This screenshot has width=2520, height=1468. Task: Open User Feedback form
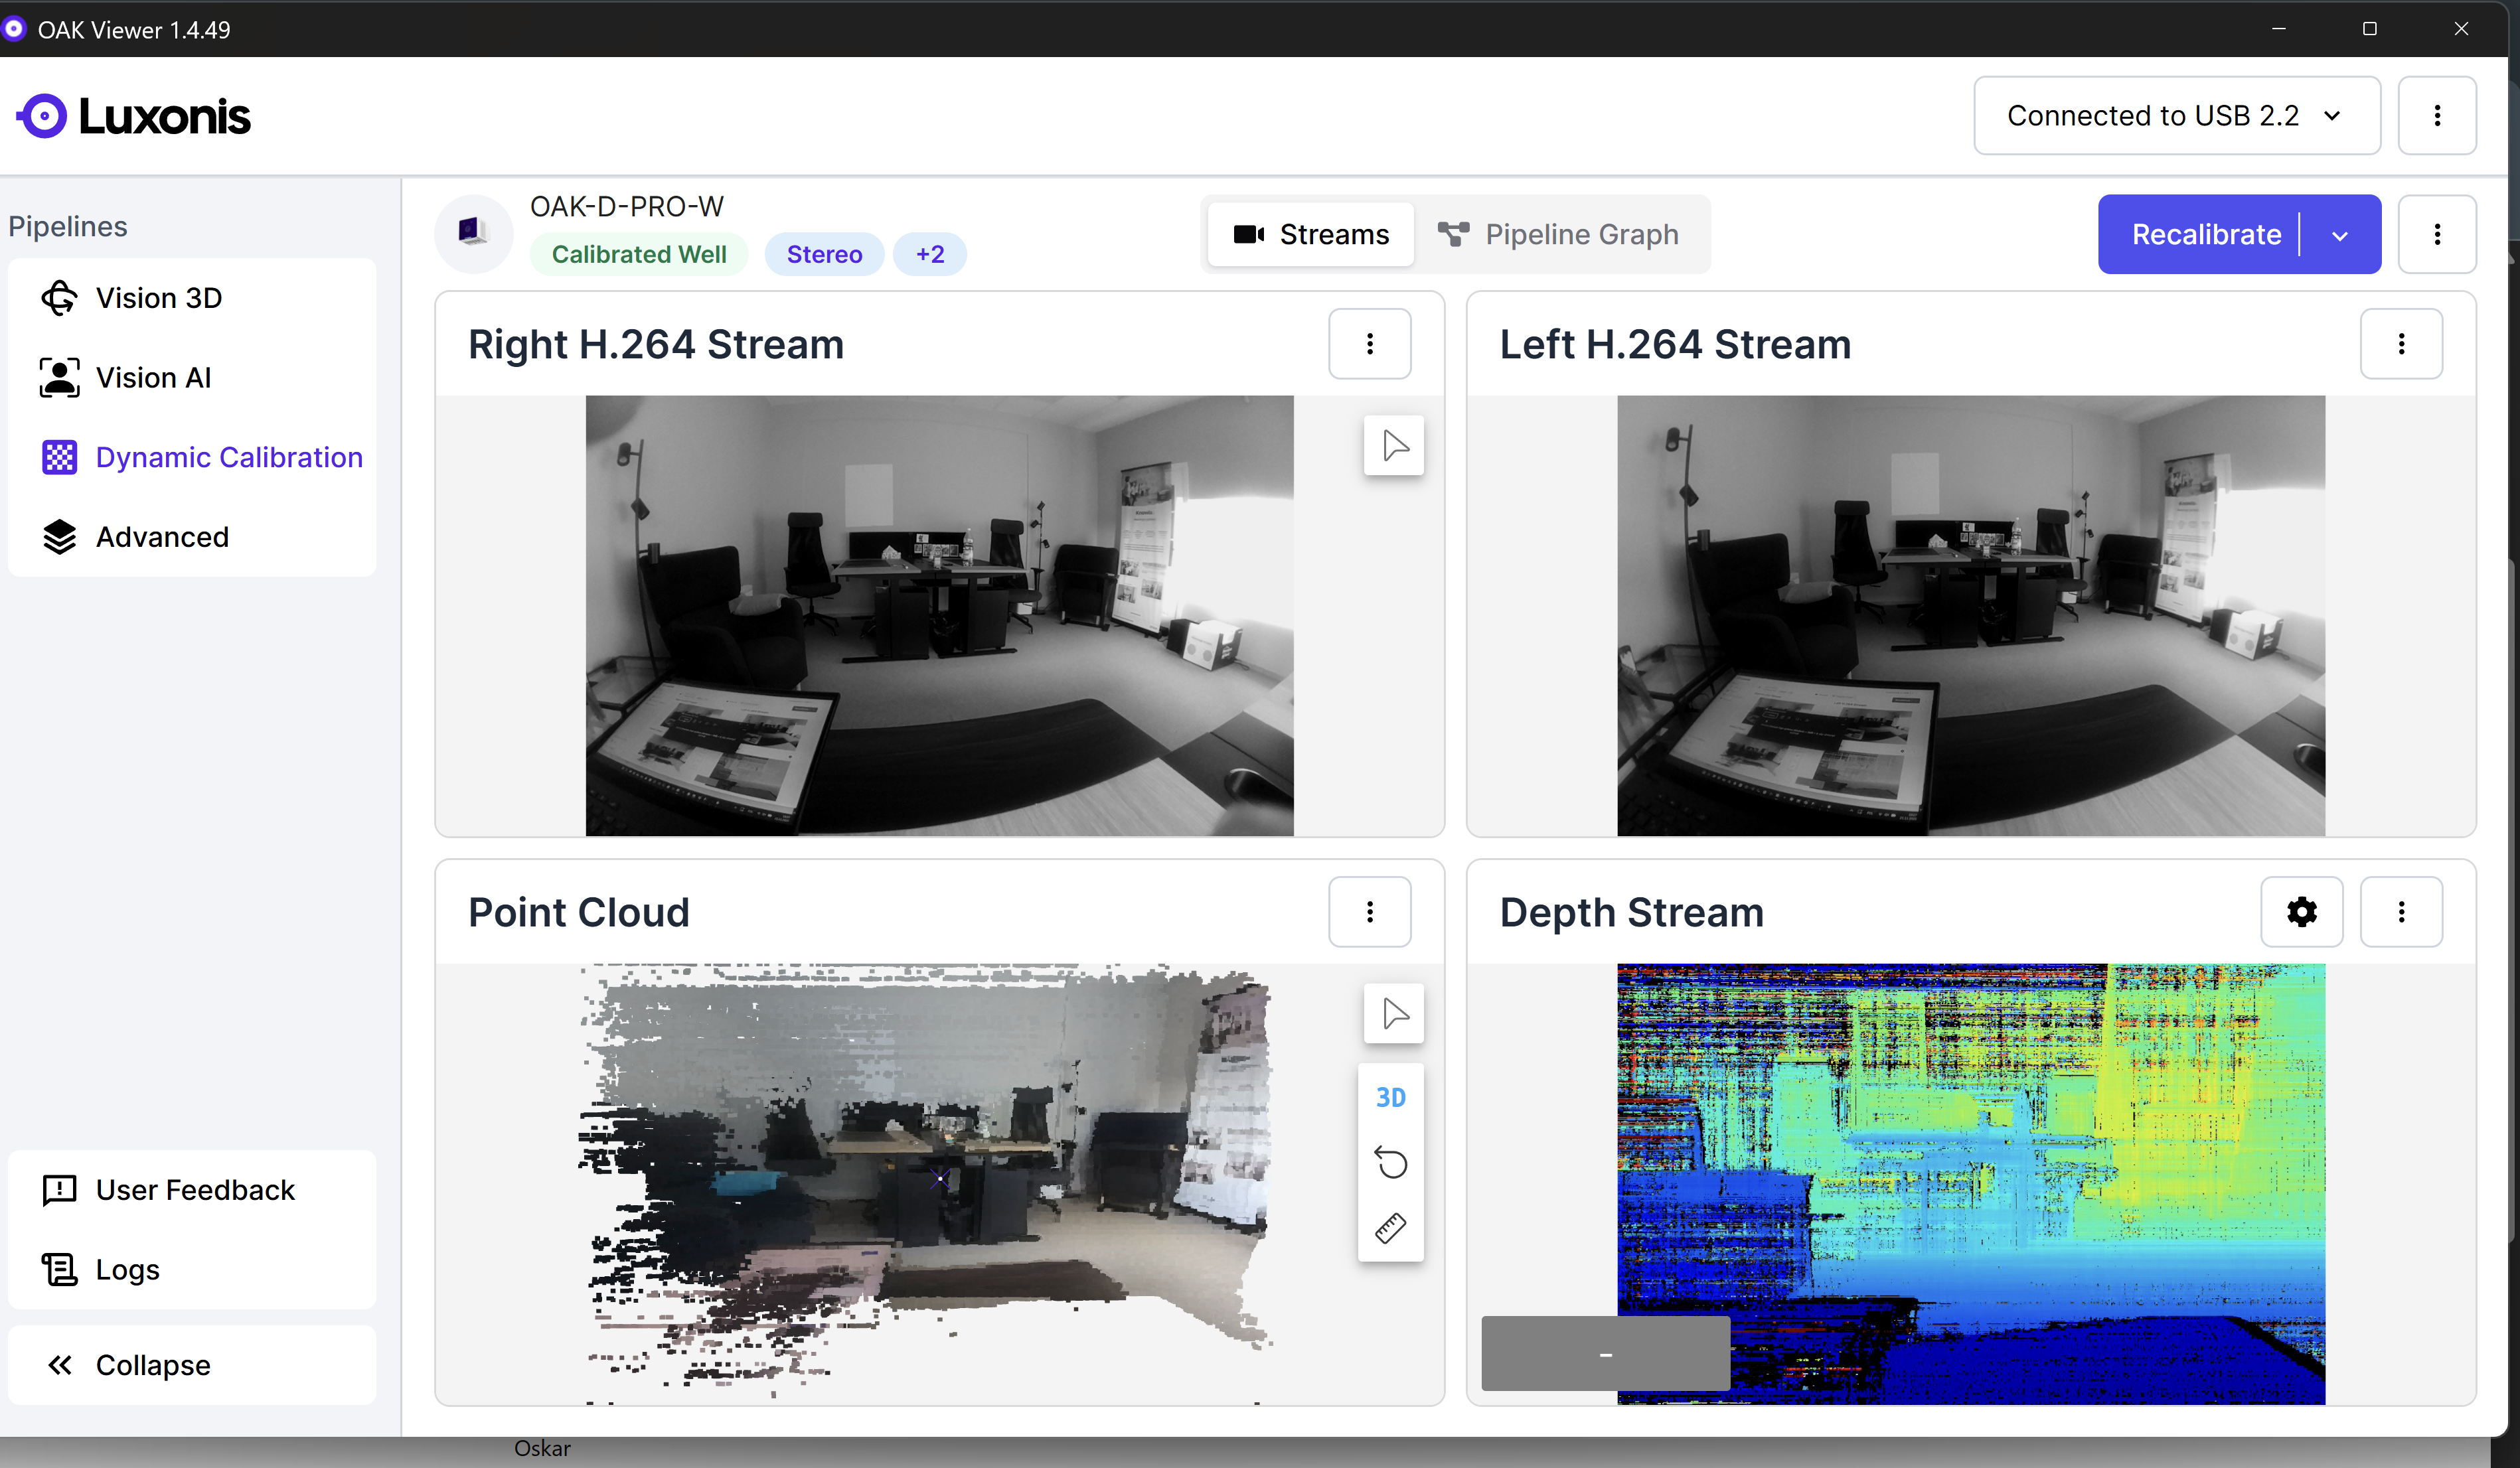click(195, 1189)
